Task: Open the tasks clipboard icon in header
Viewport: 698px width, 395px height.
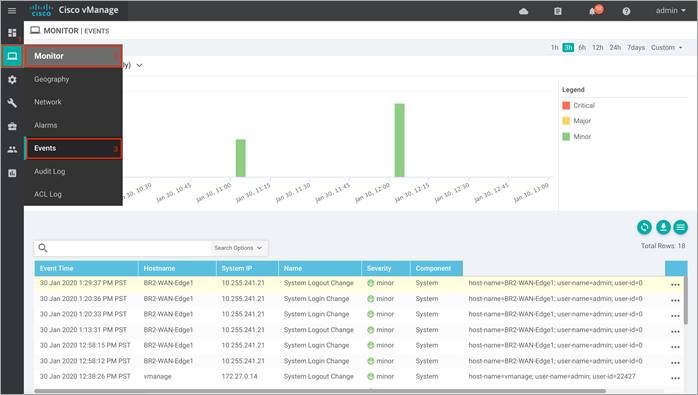Action: [x=558, y=11]
